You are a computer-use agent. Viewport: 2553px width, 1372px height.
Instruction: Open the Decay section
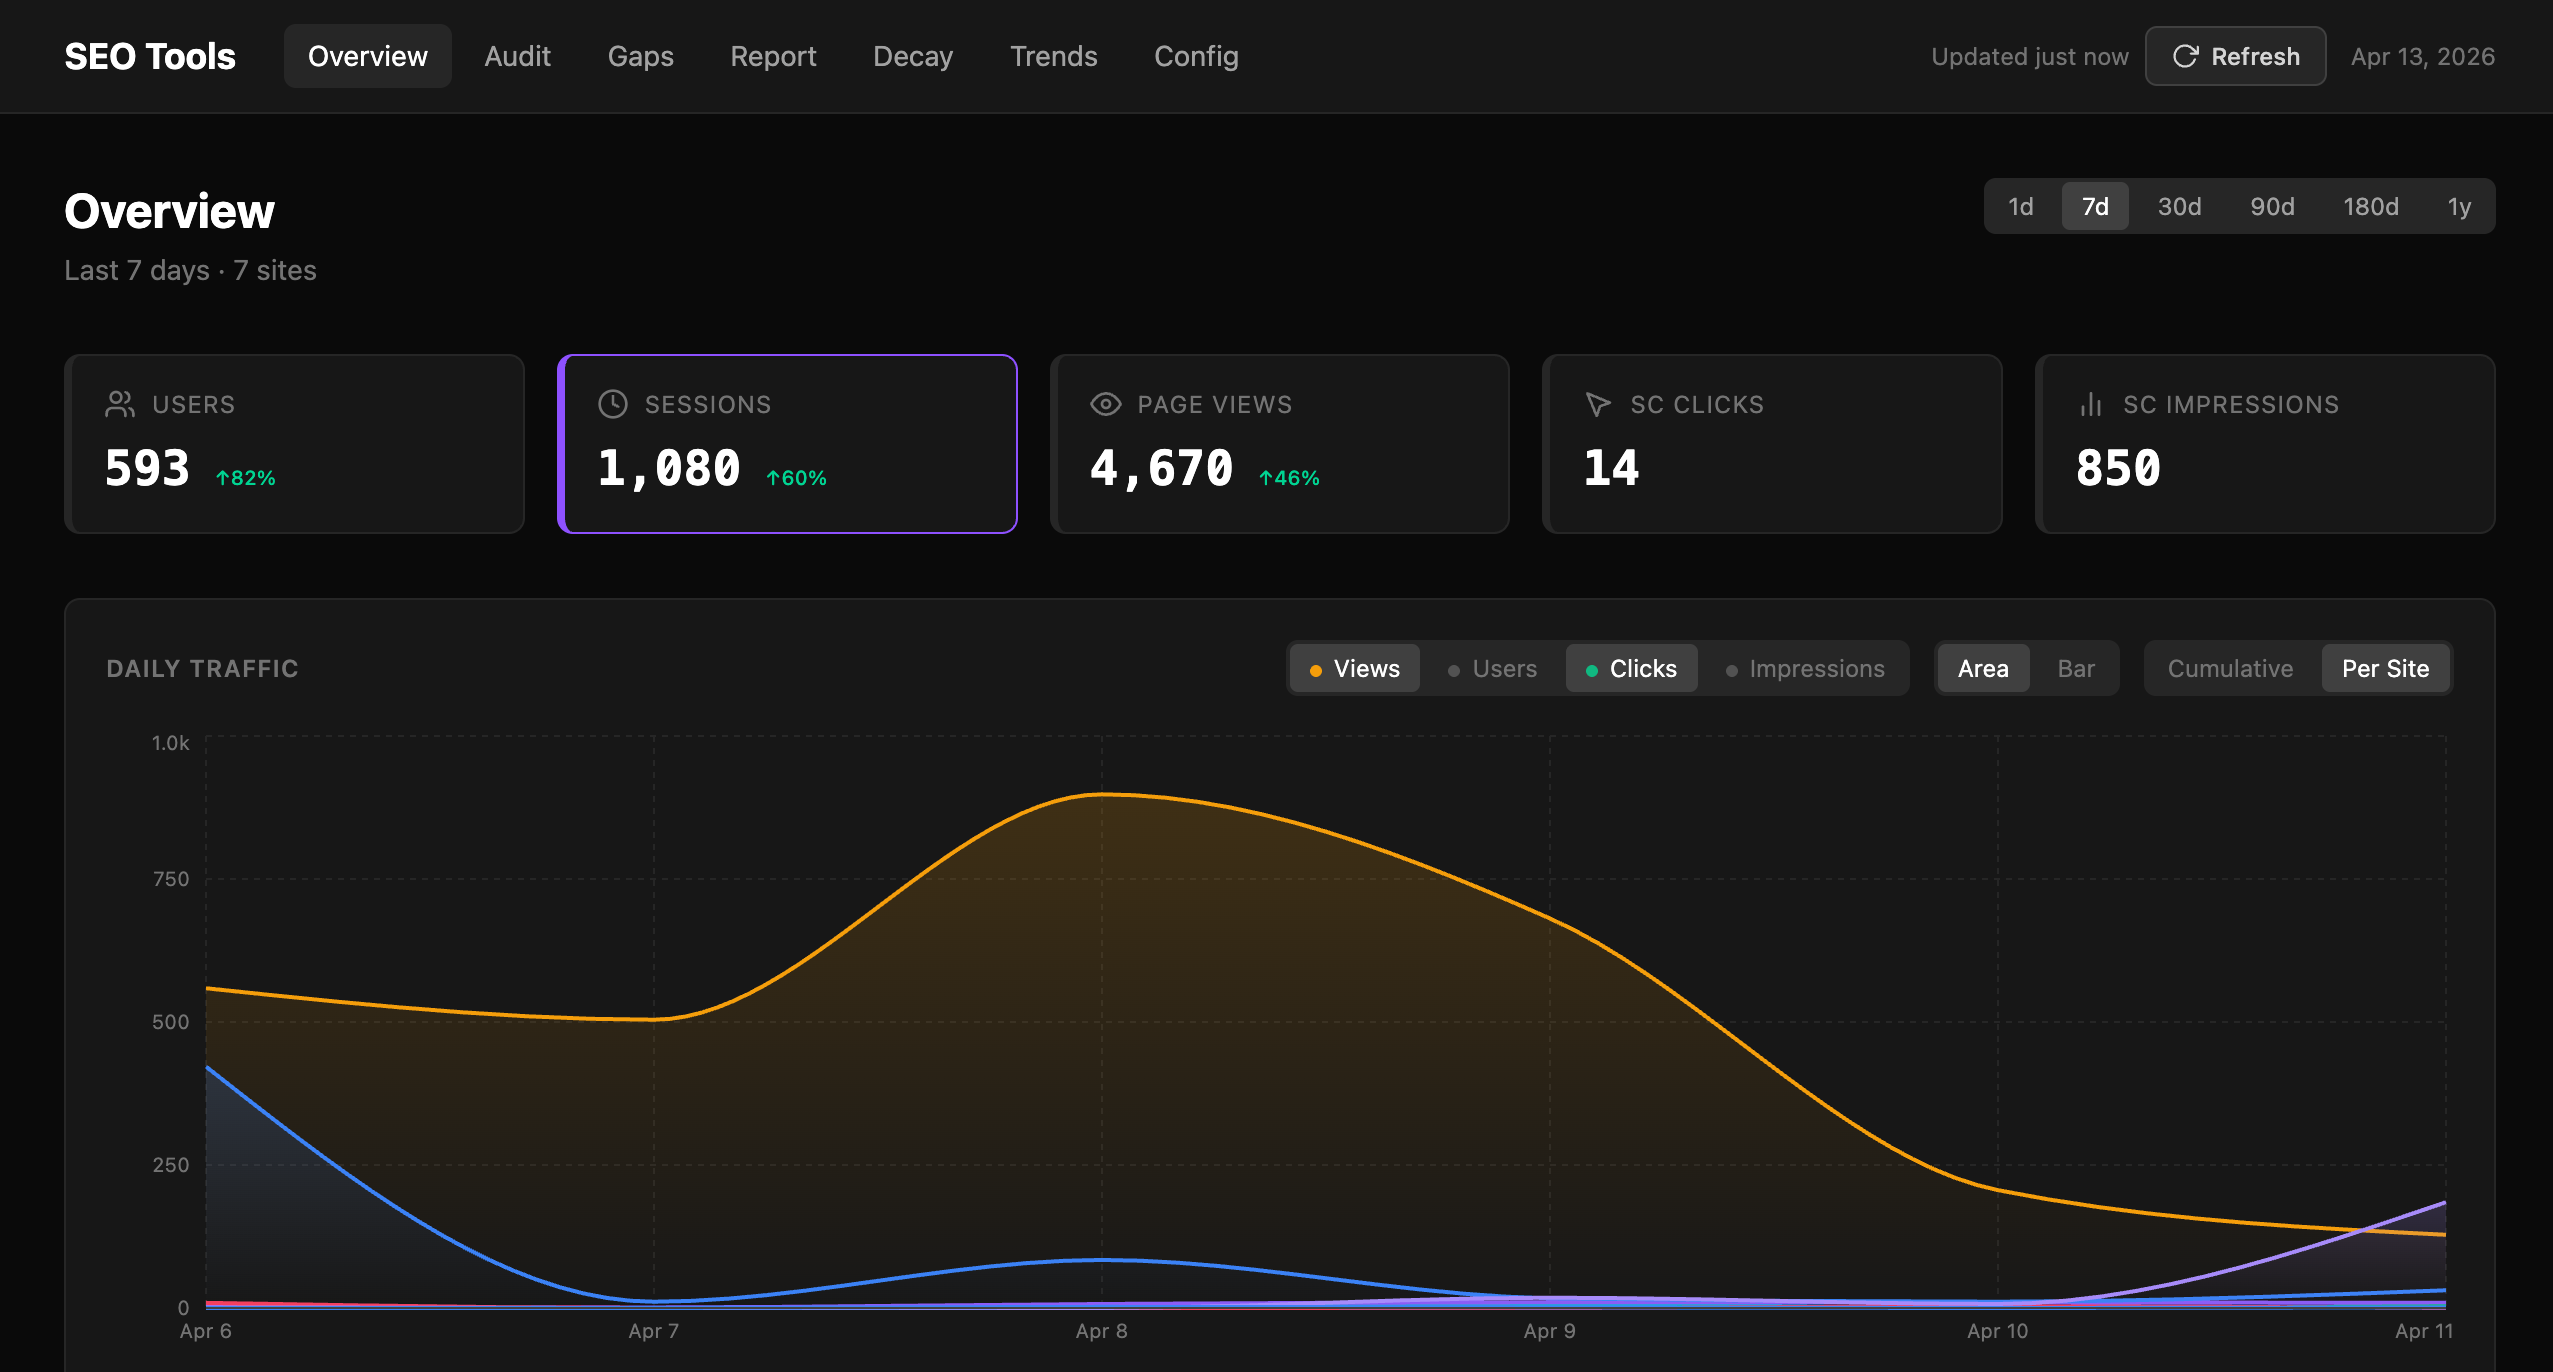tap(912, 56)
